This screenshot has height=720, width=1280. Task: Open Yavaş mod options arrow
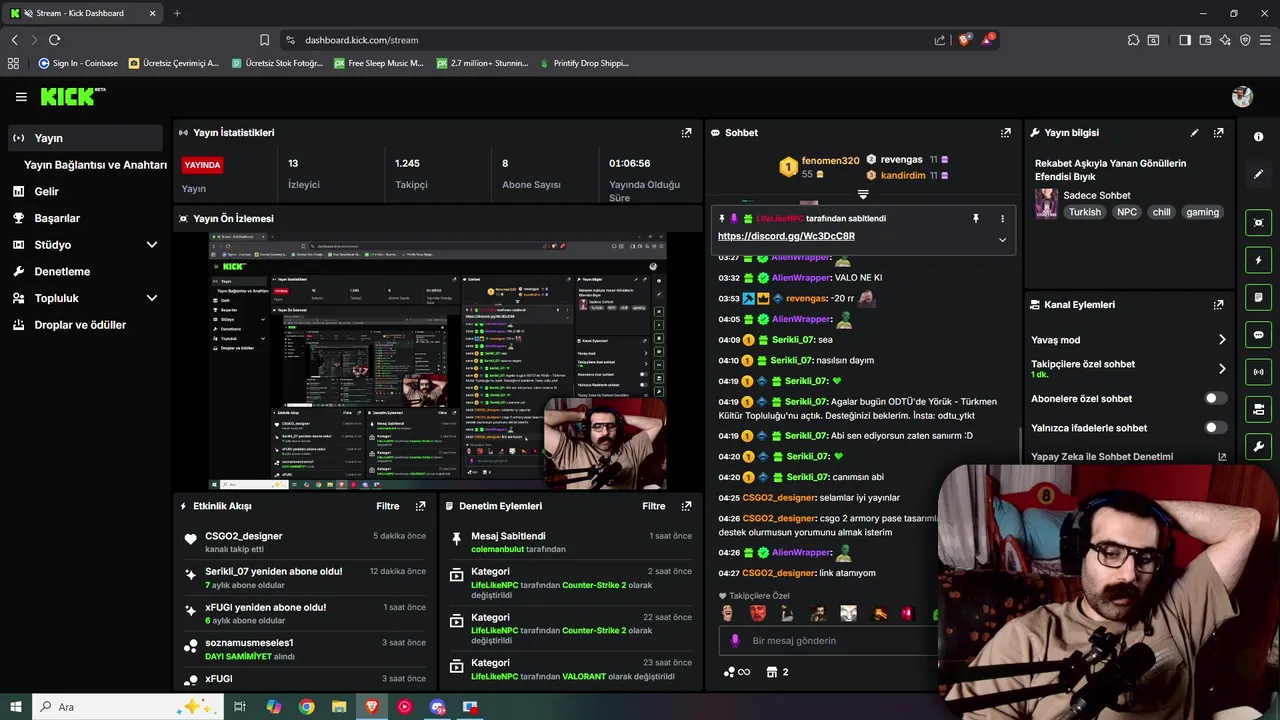click(x=1221, y=340)
